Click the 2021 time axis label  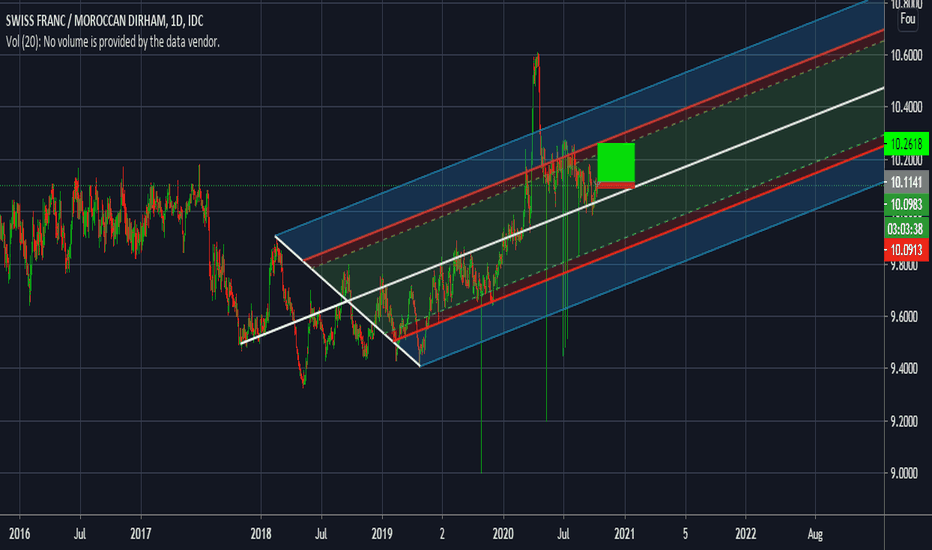625,533
